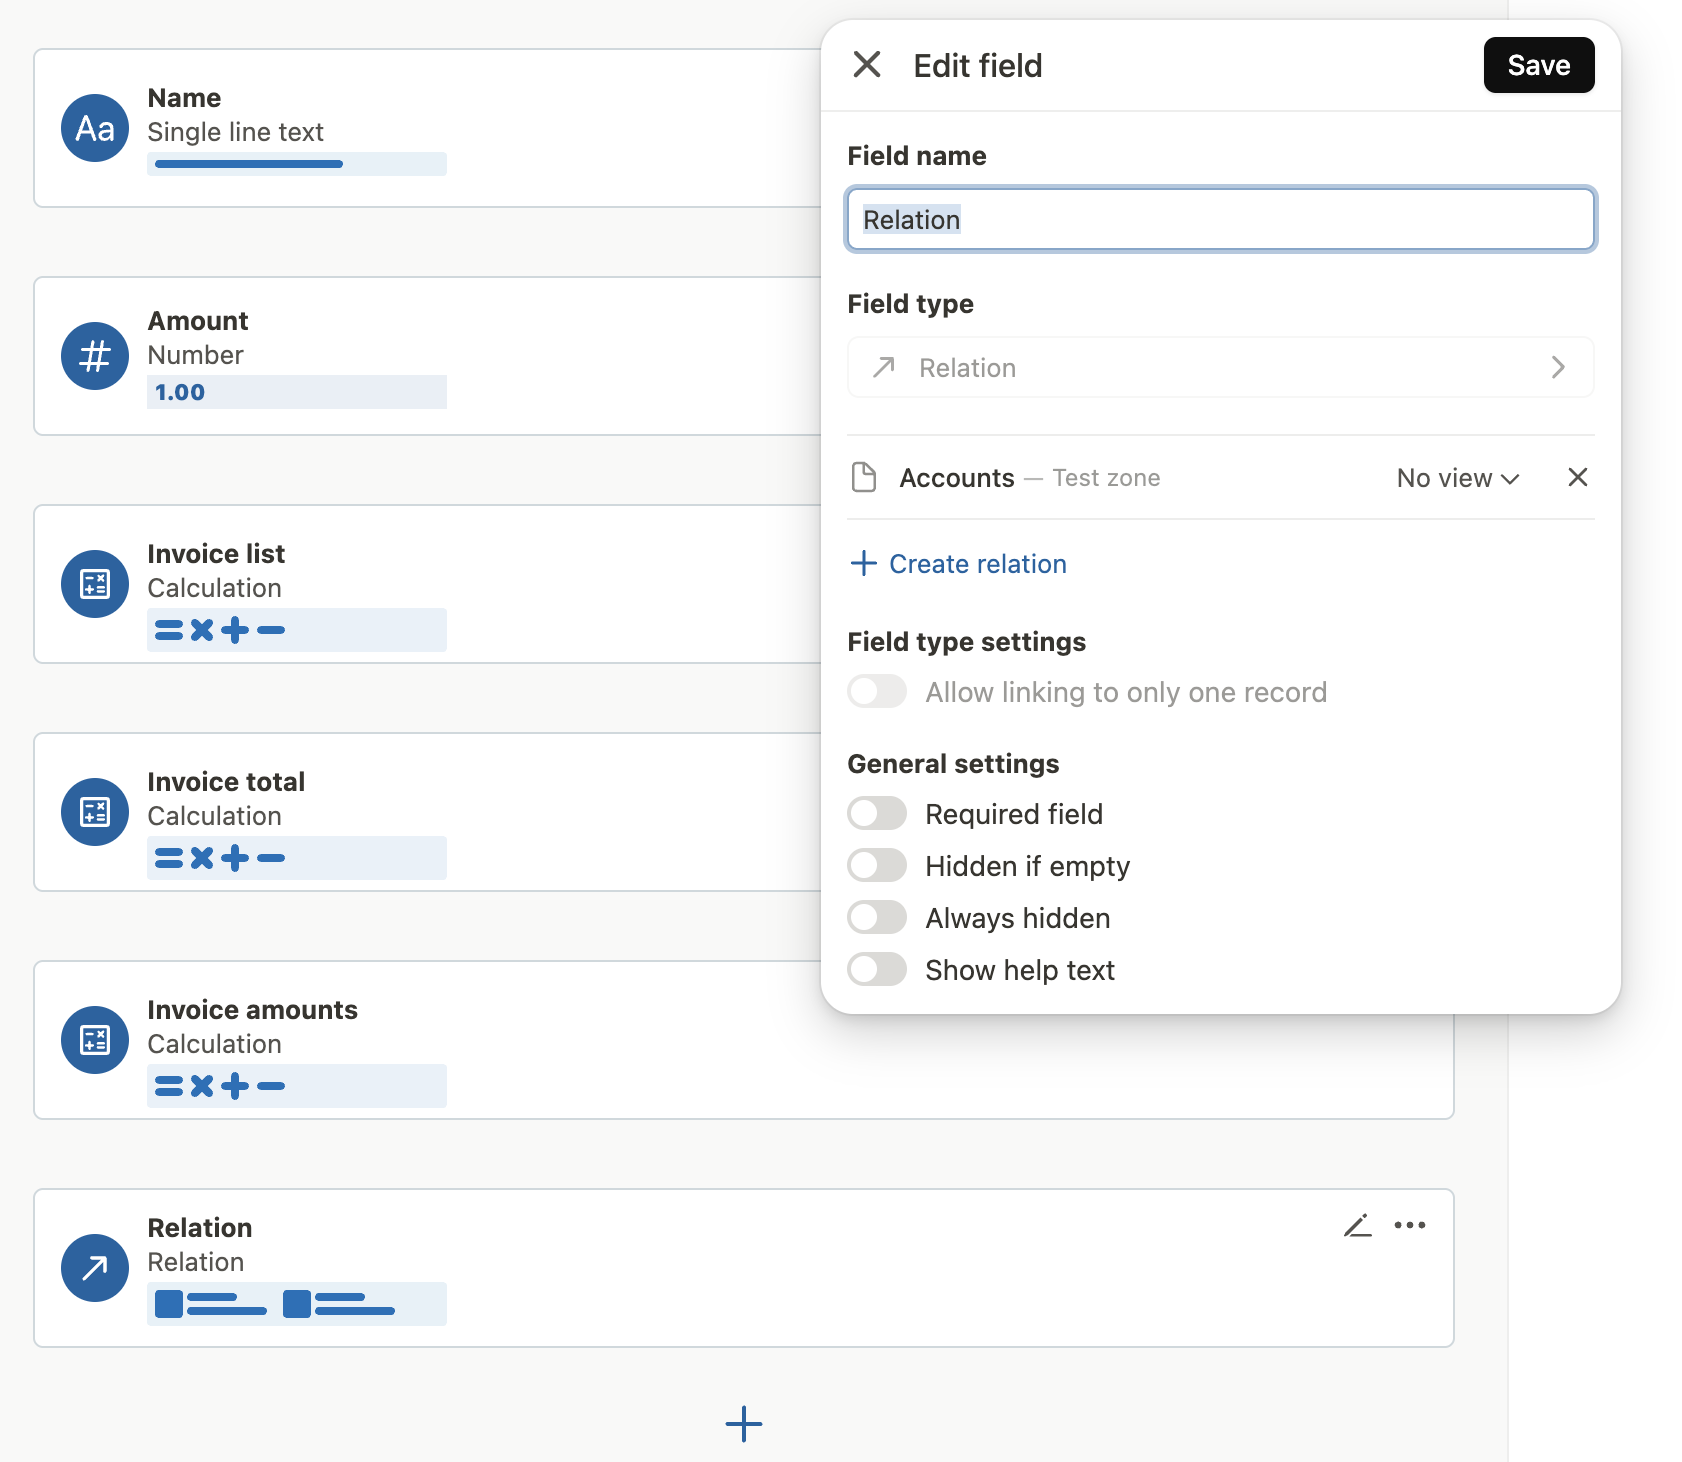Click the Invoice total formula preview
Image resolution: width=1682 pixels, height=1462 pixels.
pos(297,858)
